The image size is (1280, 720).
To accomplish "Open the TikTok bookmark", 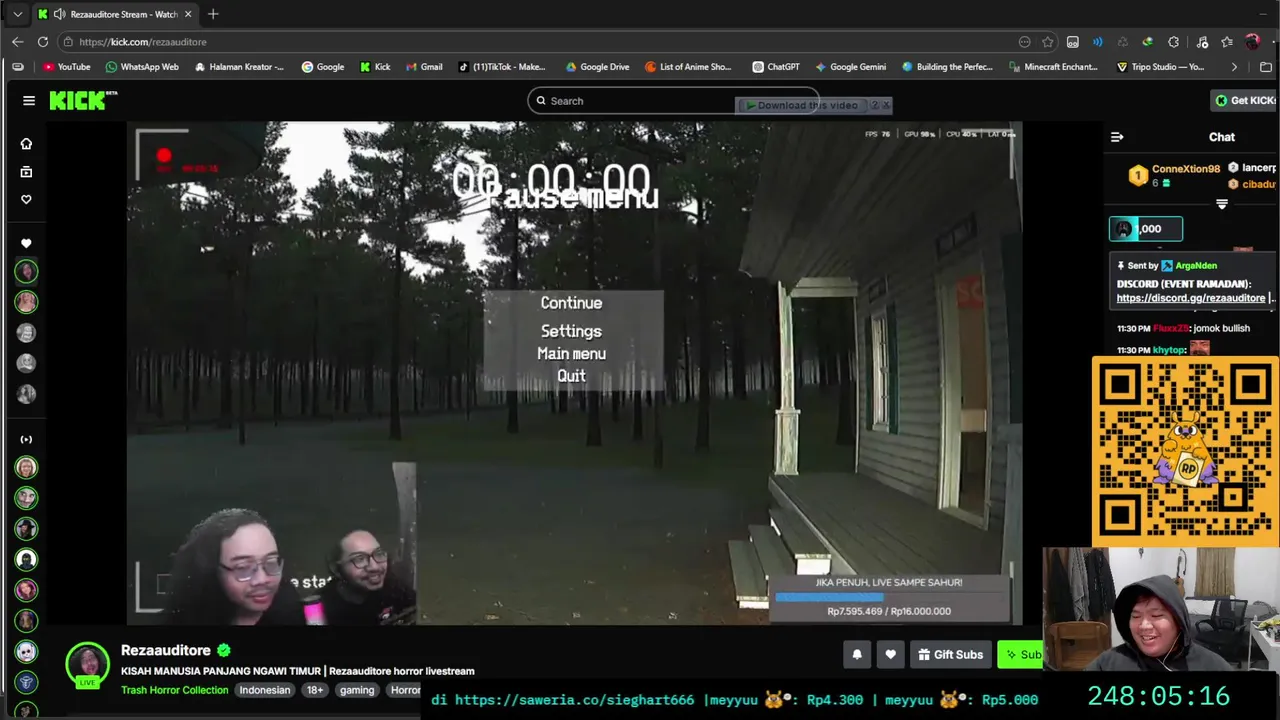I will pos(502,67).
